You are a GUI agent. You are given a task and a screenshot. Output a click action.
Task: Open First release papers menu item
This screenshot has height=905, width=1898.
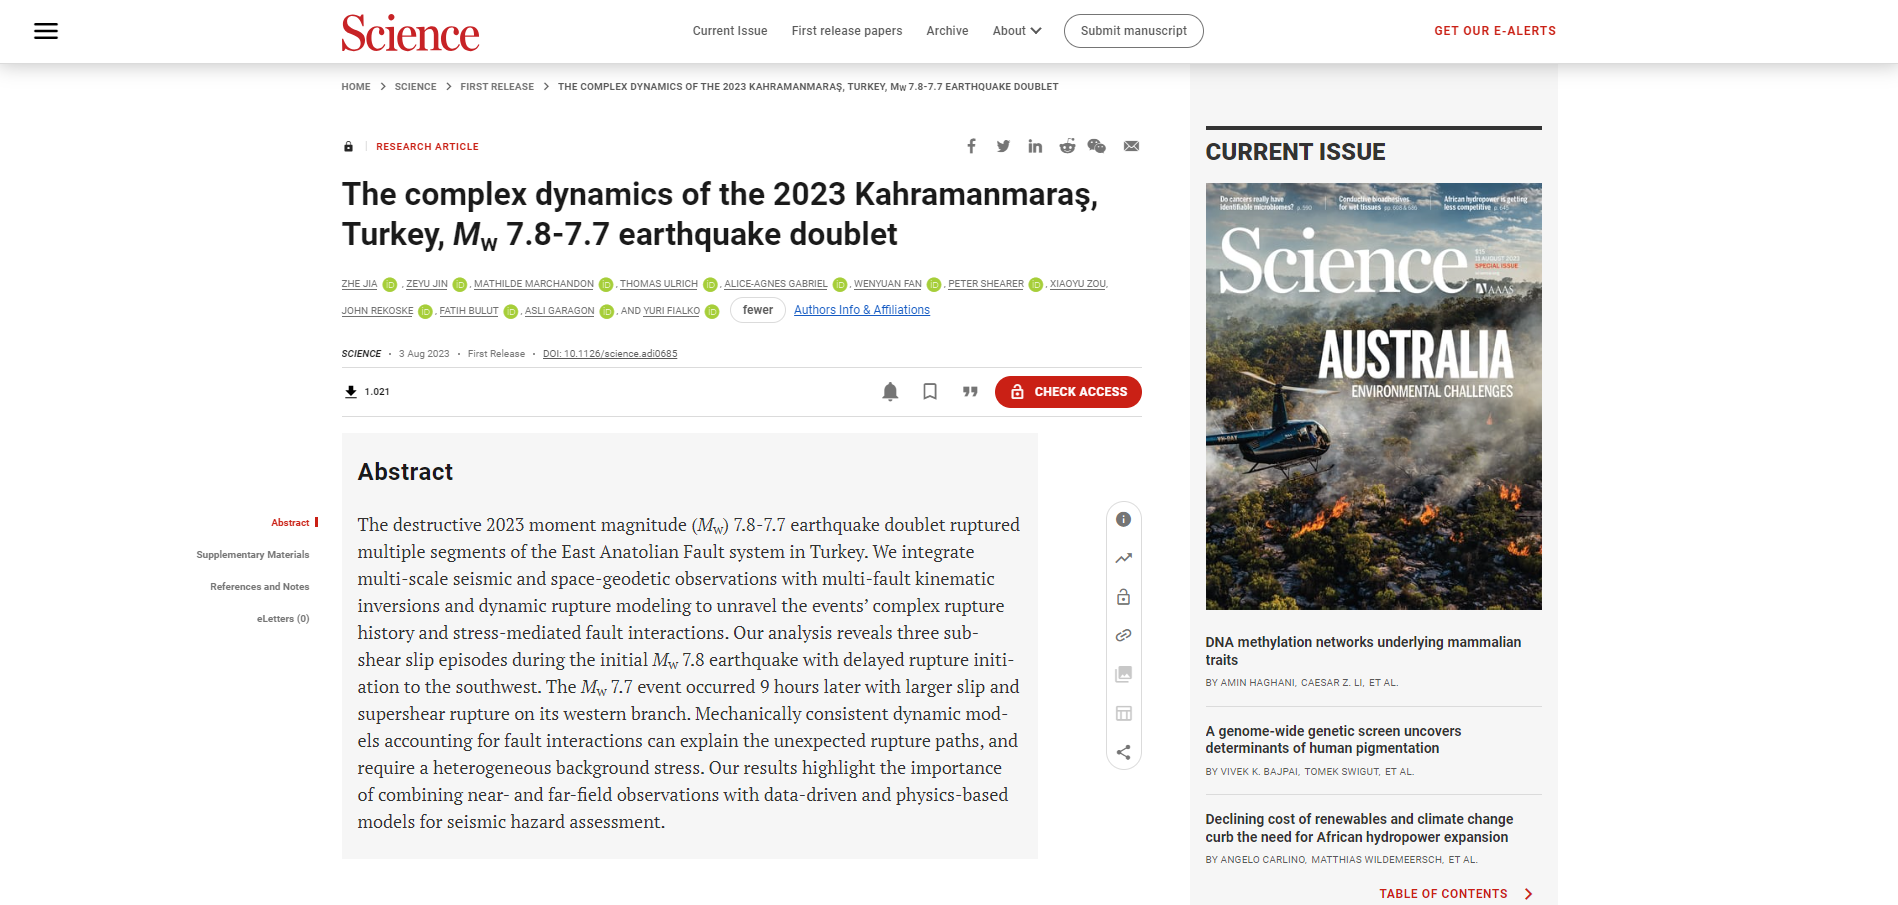click(847, 31)
